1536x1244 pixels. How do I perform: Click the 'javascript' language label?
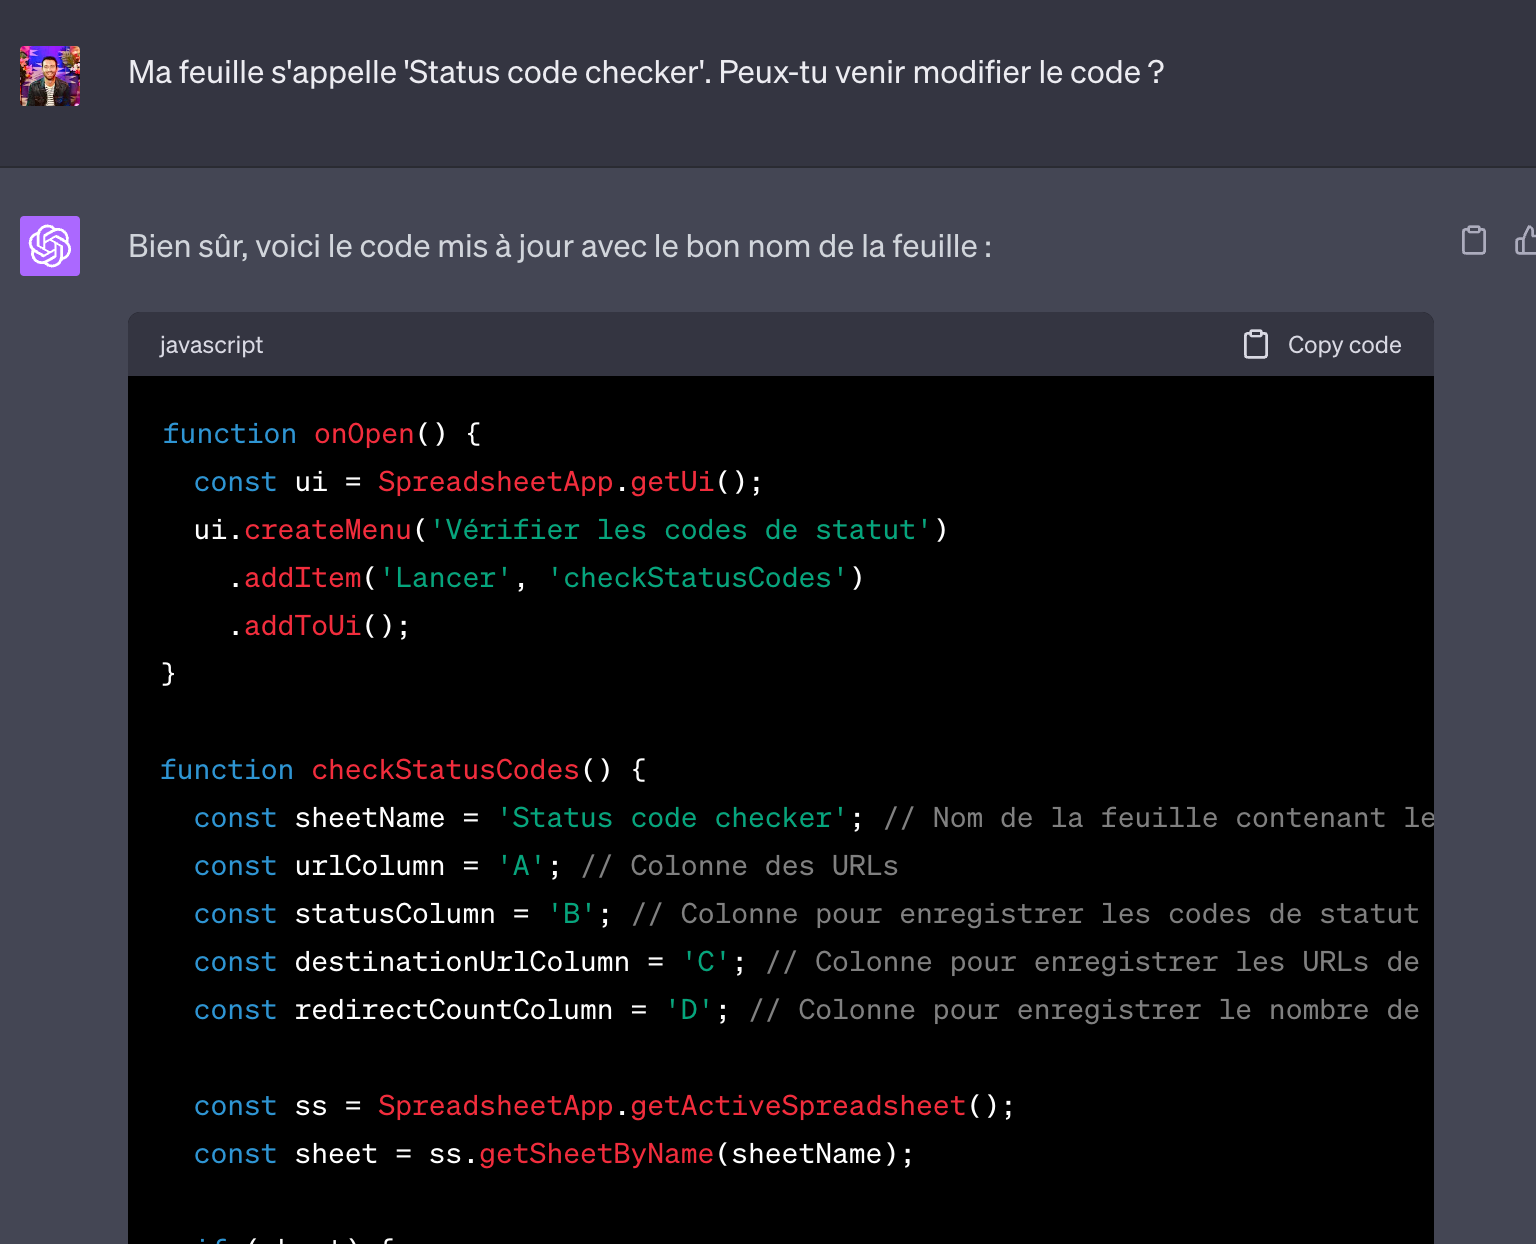click(x=211, y=345)
